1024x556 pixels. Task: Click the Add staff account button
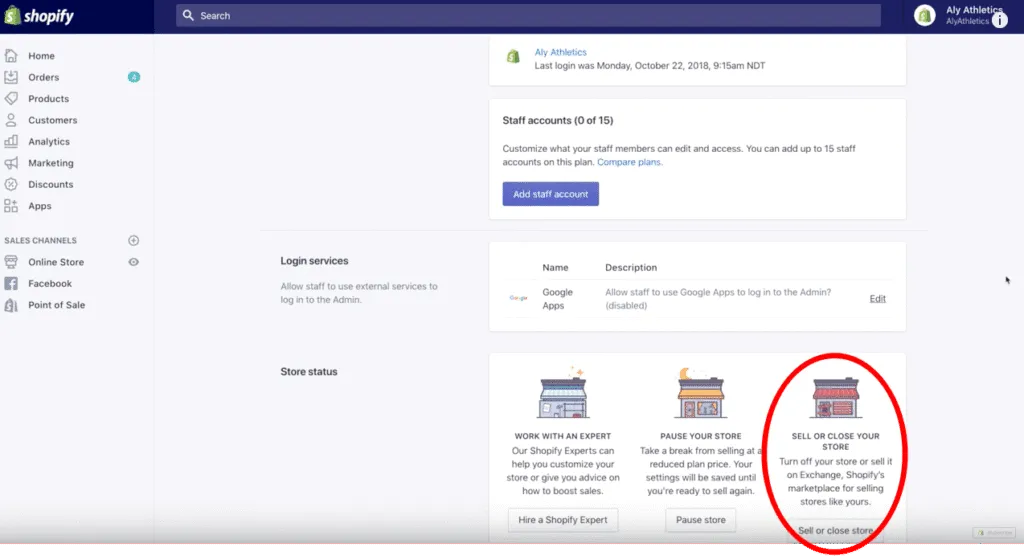click(x=550, y=194)
